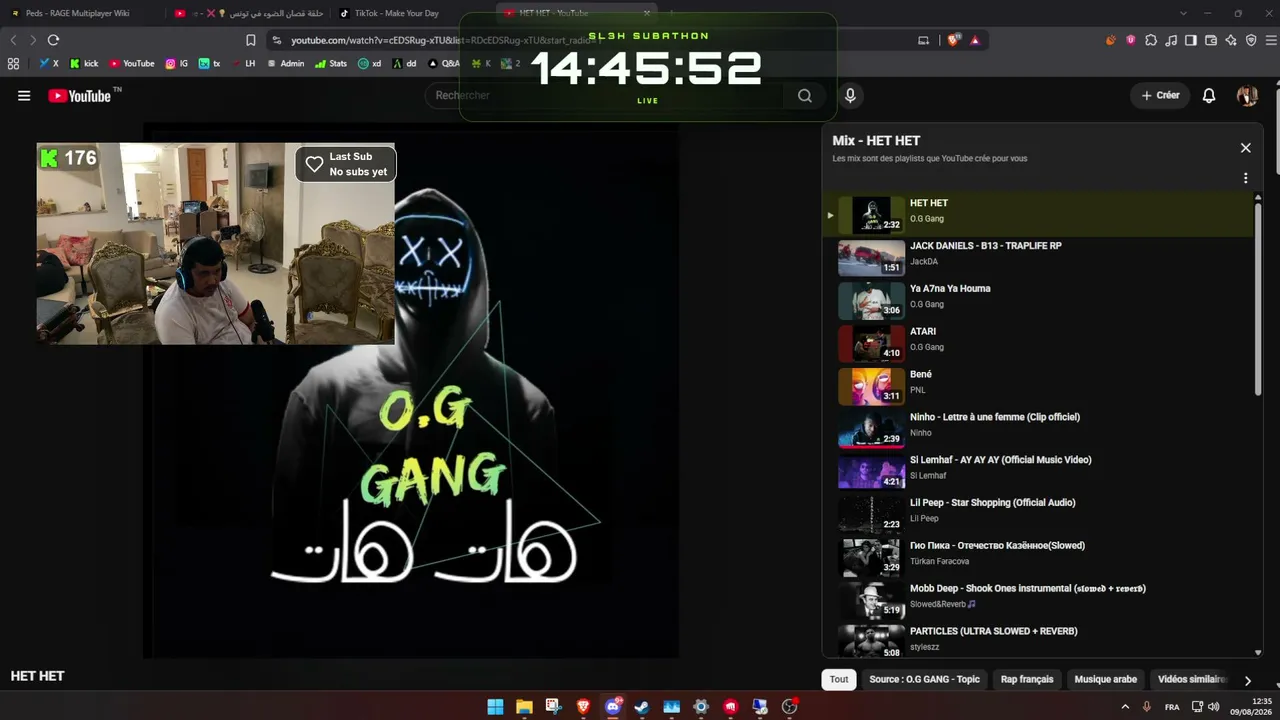
Task: Start voice search with microphone icon
Action: pyautogui.click(x=850, y=96)
